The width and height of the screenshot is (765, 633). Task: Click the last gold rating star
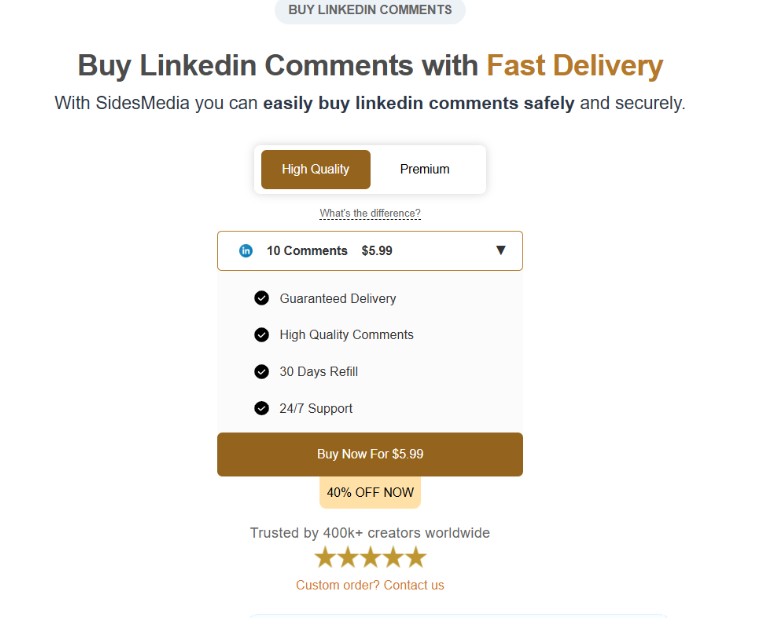pos(415,557)
